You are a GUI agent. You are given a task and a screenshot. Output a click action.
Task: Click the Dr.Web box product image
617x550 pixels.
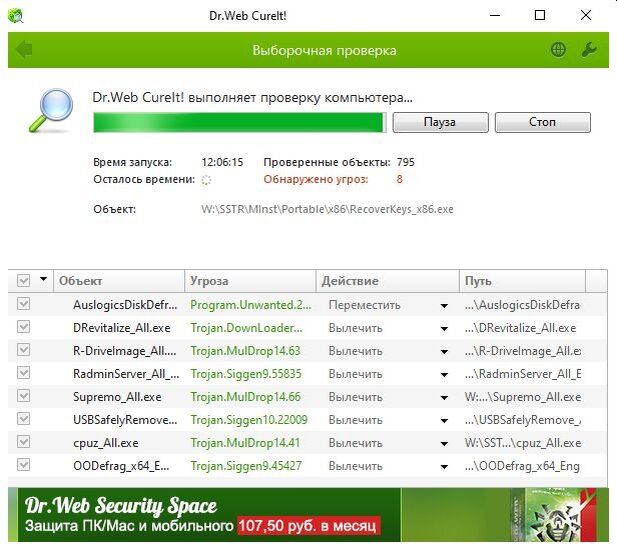tap(554, 515)
